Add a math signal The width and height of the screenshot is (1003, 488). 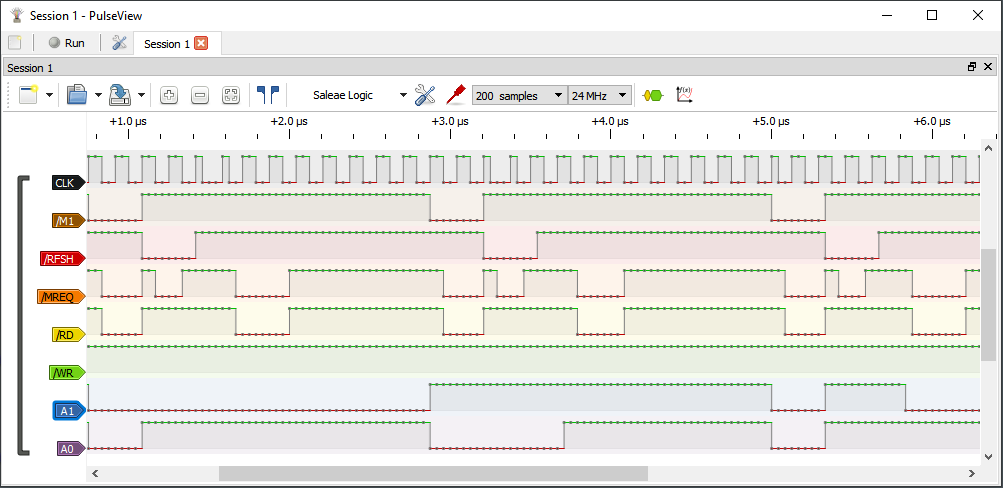pyautogui.click(x=685, y=95)
